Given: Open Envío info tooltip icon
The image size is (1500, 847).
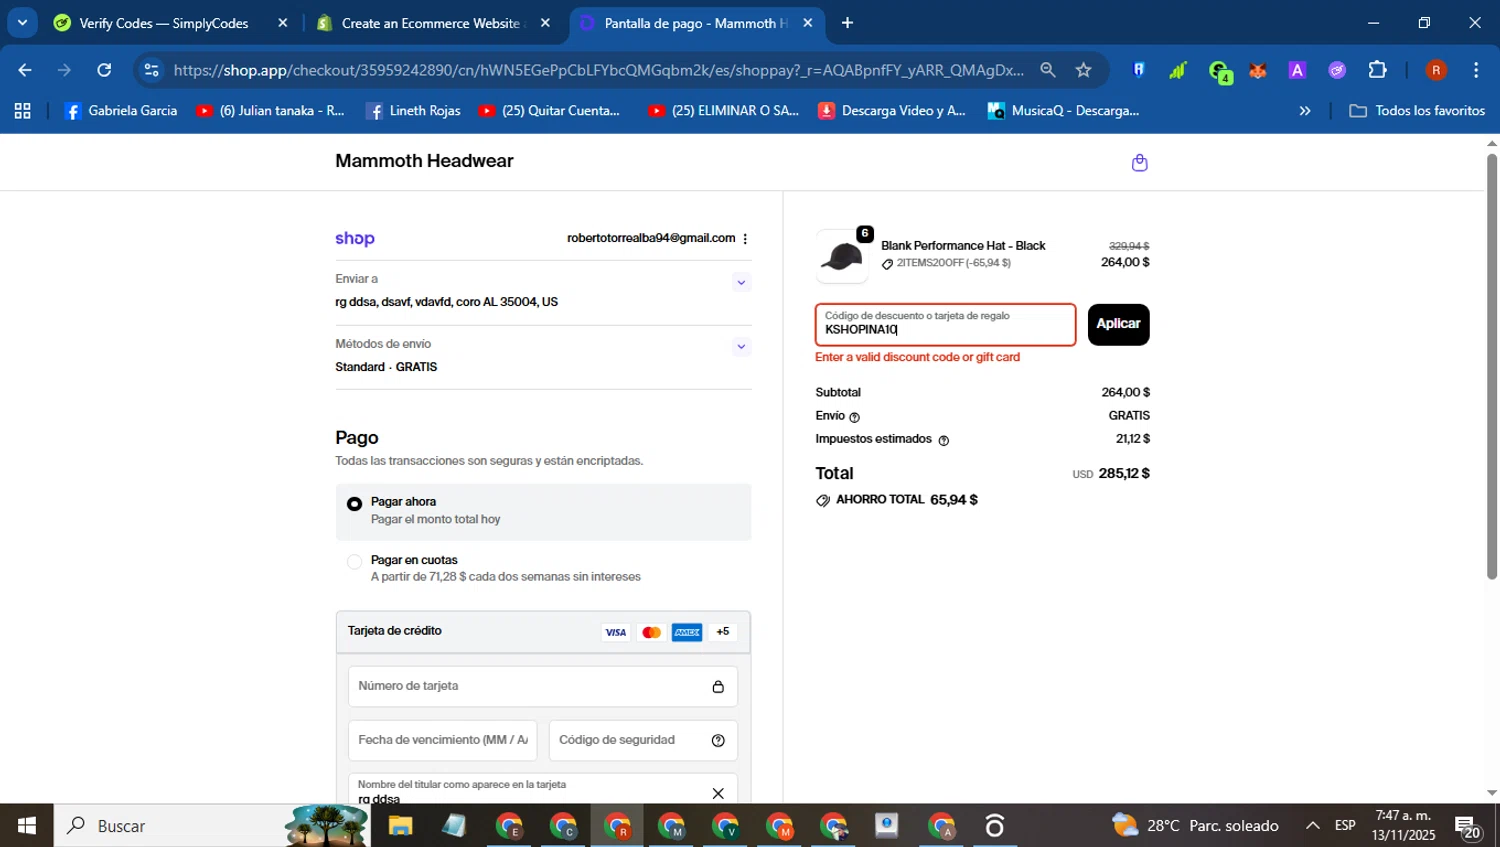Looking at the screenshot, I should (x=854, y=417).
